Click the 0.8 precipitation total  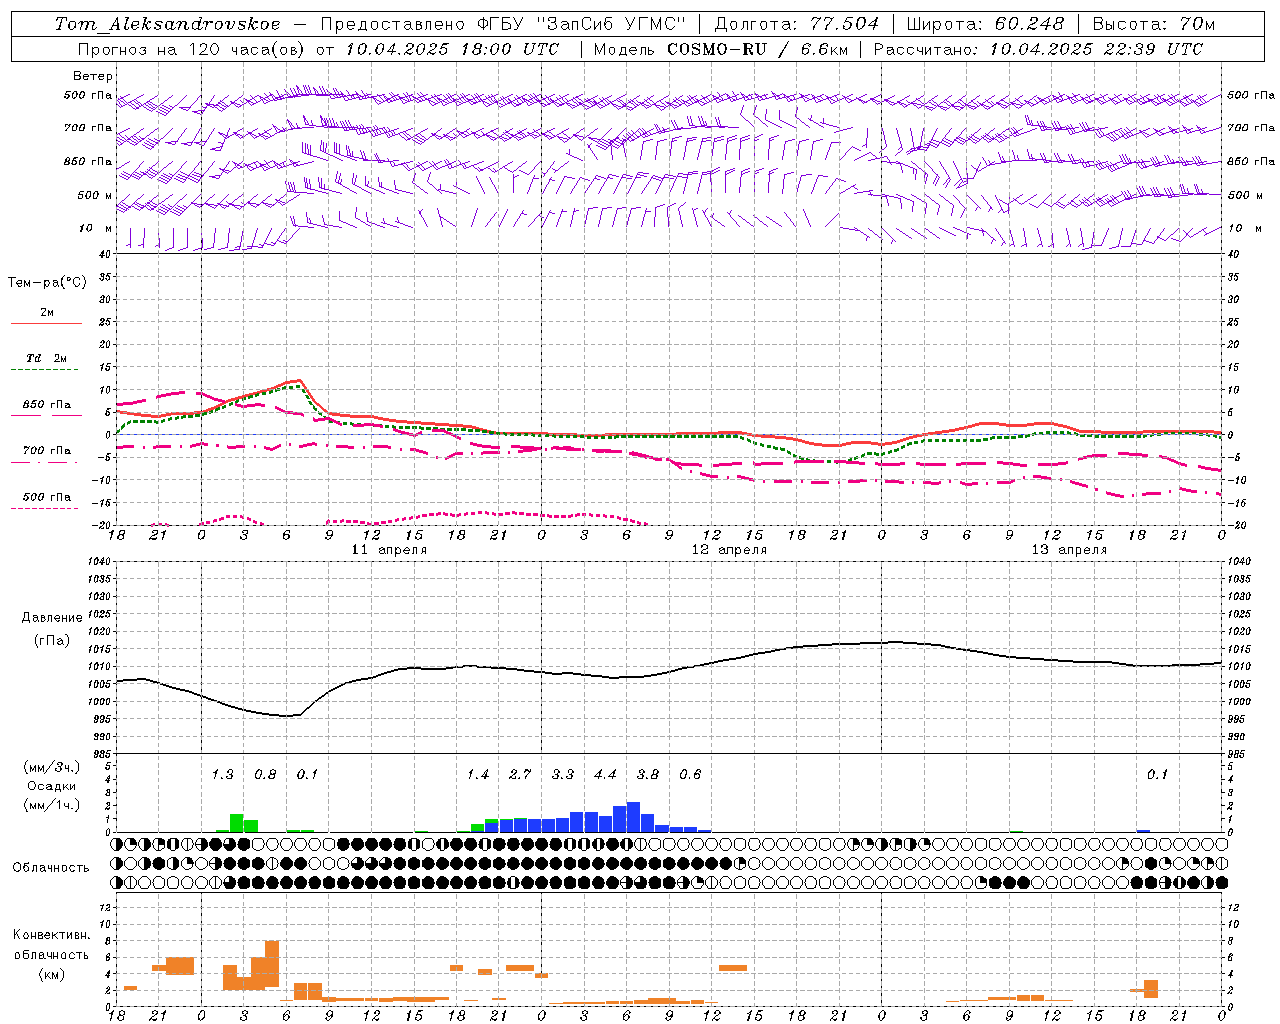click(265, 774)
